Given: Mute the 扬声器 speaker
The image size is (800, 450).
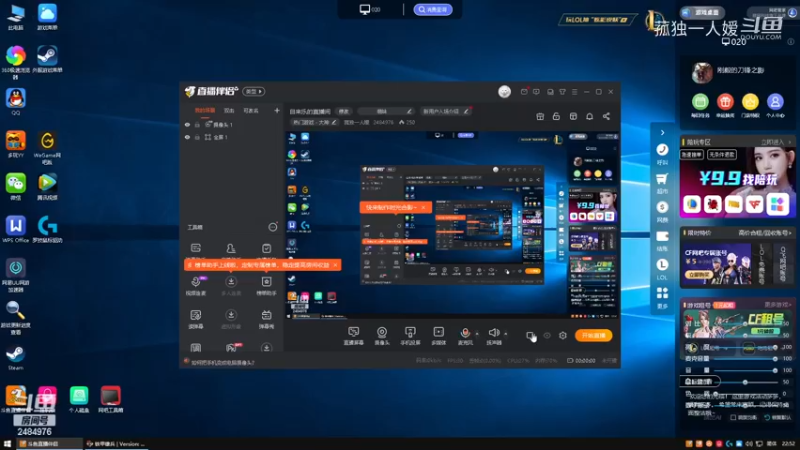Looking at the screenshot, I should [x=493, y=336].
